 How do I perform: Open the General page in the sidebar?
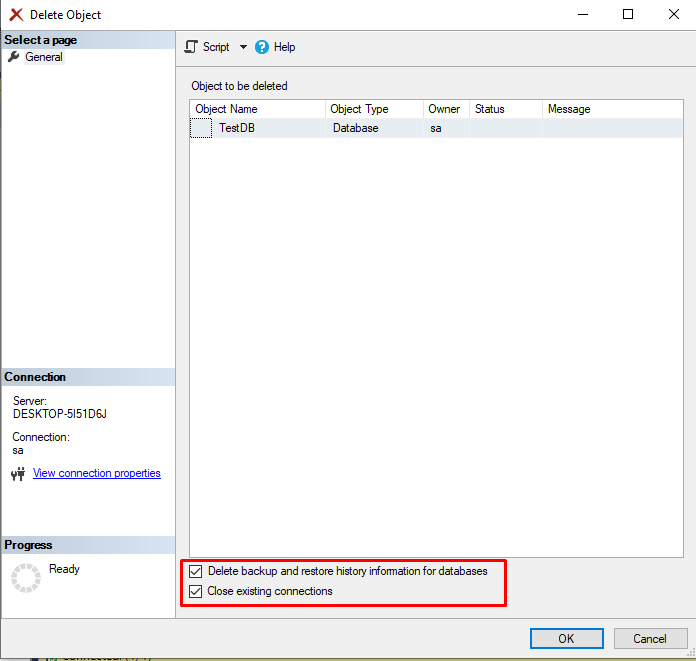pos(44,57)
